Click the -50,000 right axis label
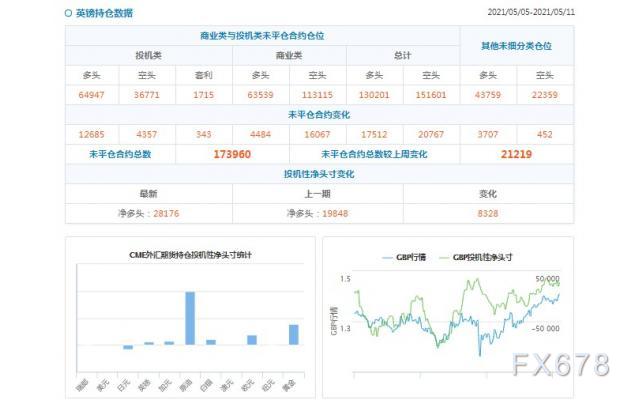 point(546,329)
